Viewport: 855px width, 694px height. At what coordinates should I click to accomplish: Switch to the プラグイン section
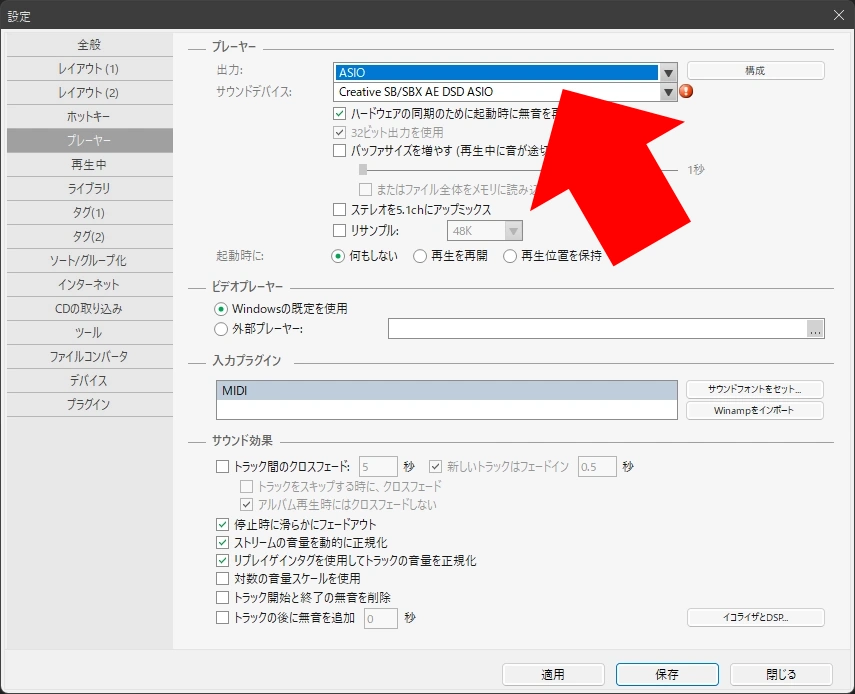(x=89, y=404)
